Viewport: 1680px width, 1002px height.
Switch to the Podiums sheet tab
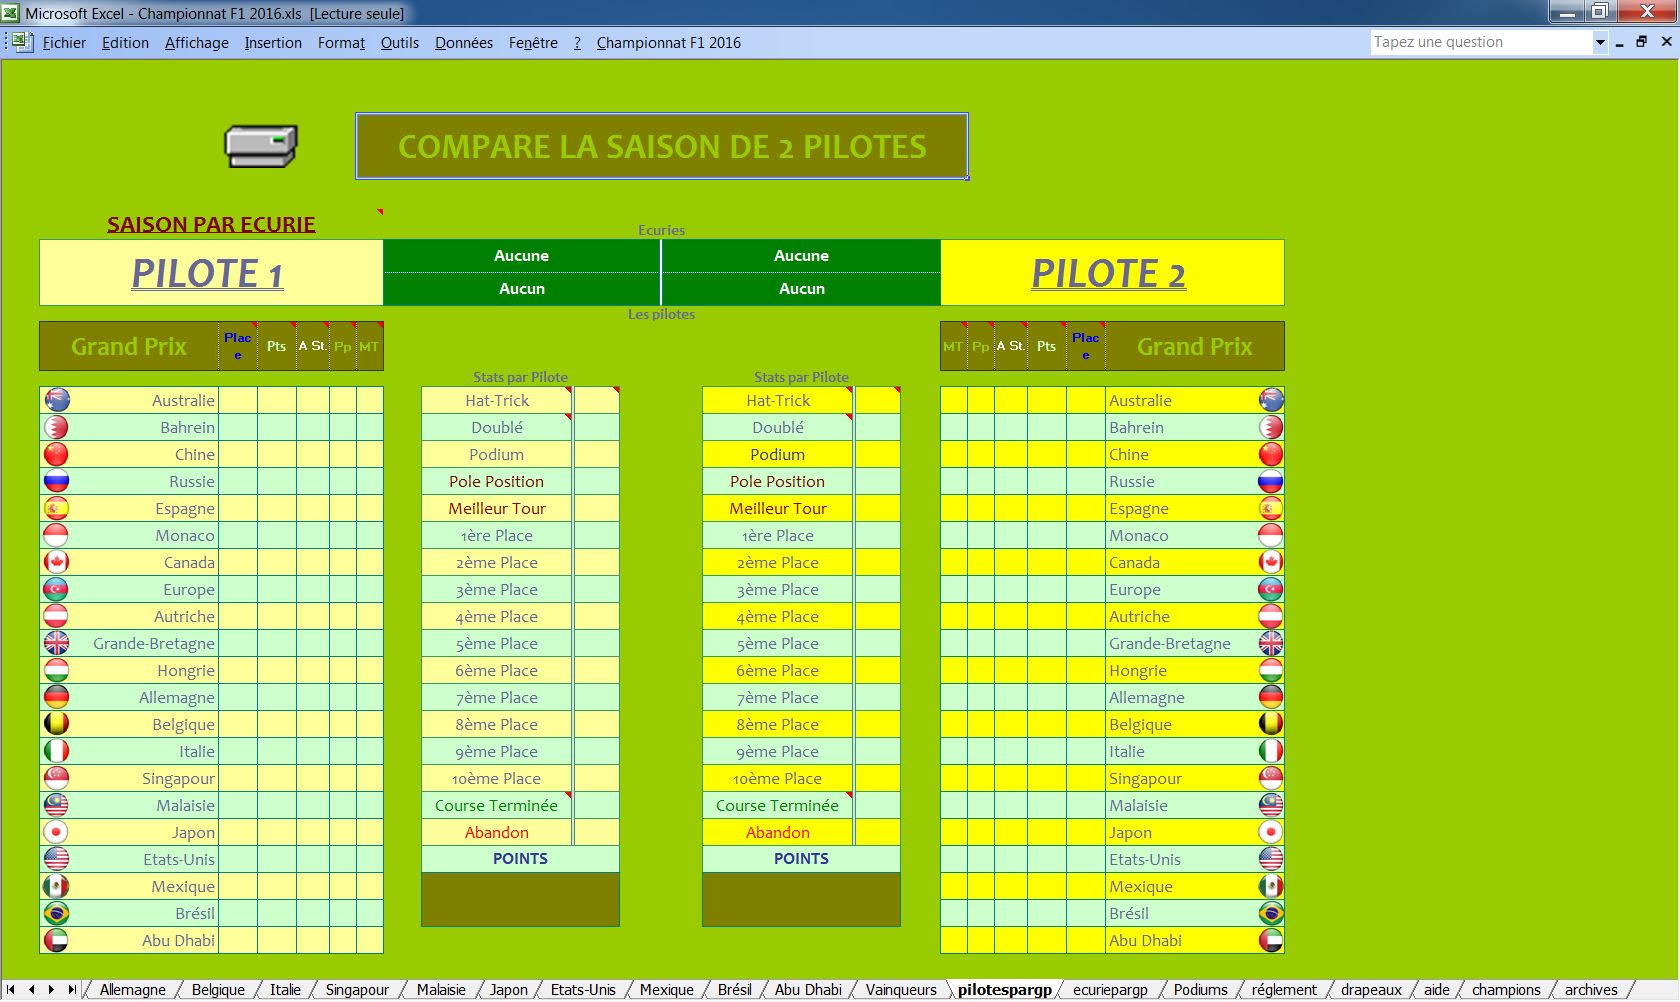tap(1200, 990)
